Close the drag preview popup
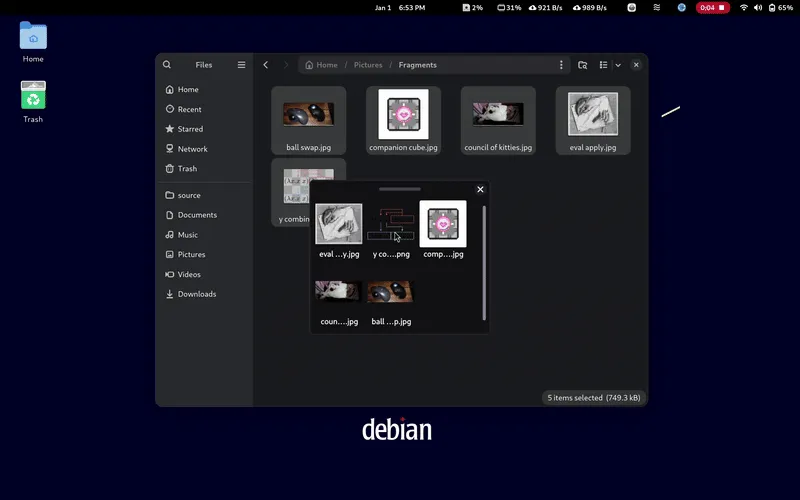Viewport: 800px width, 500px height. click(480, 189)
